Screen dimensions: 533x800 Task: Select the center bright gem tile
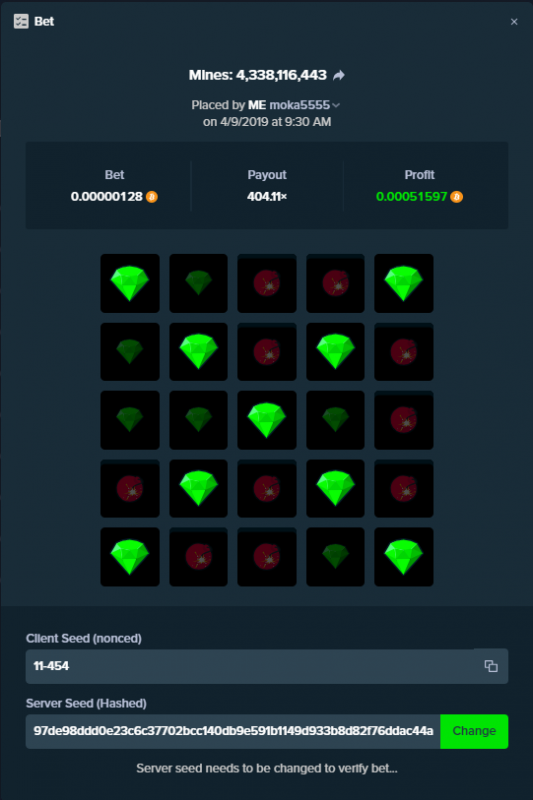pyautogui.click(x=267, y=420)
